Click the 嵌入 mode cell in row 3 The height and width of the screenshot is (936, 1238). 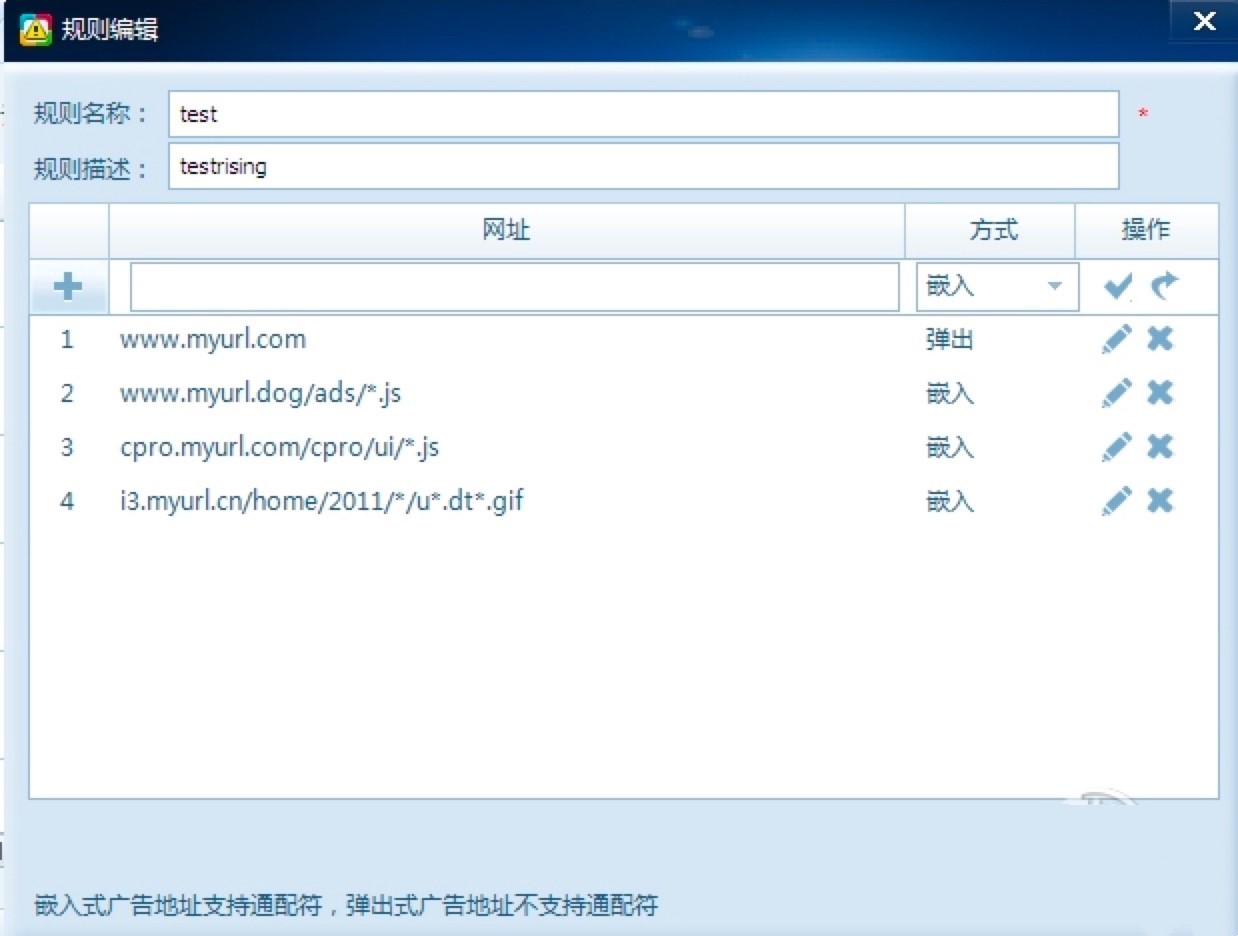point(950,448)
